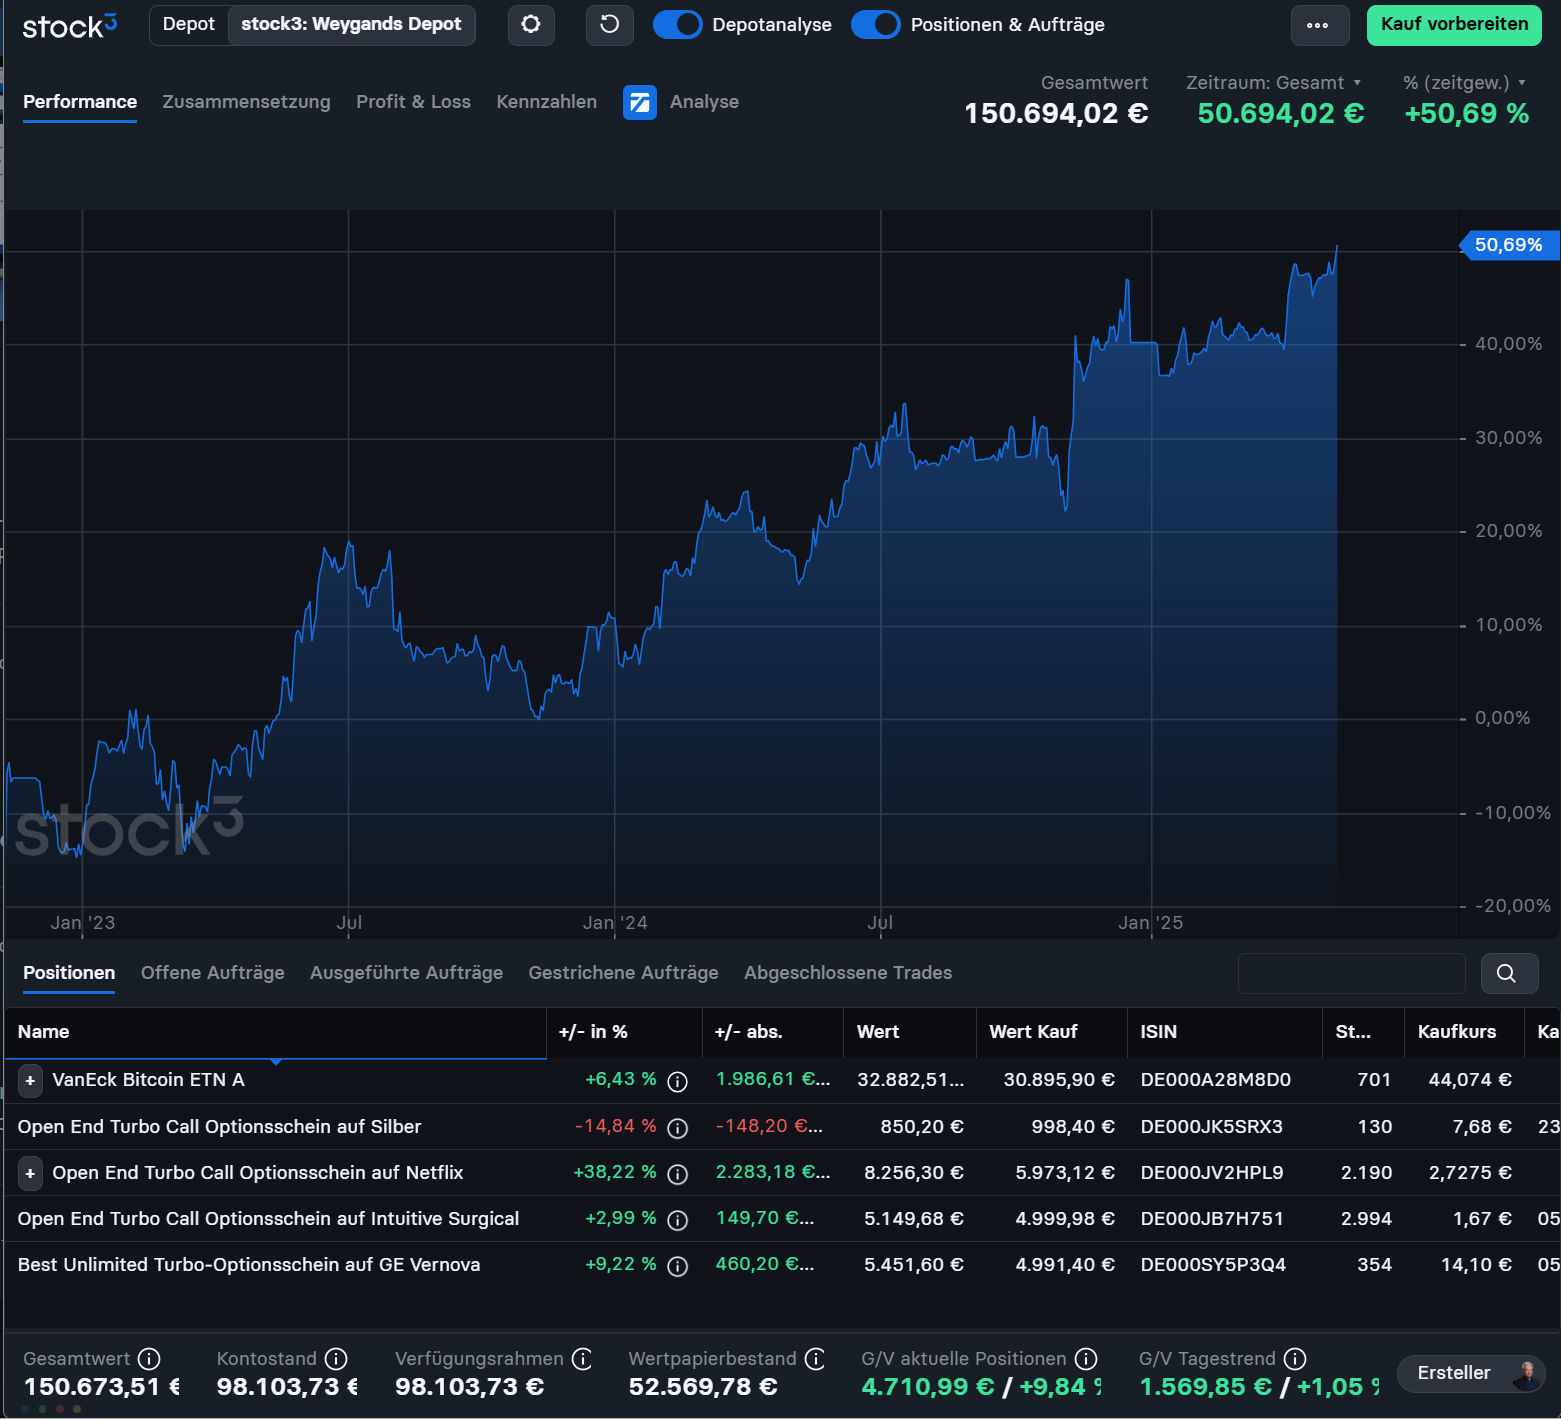Select the Abgeschlossene Trades tab
The height and width of the screenshot is (1419, 1561).
pos(848,973)
